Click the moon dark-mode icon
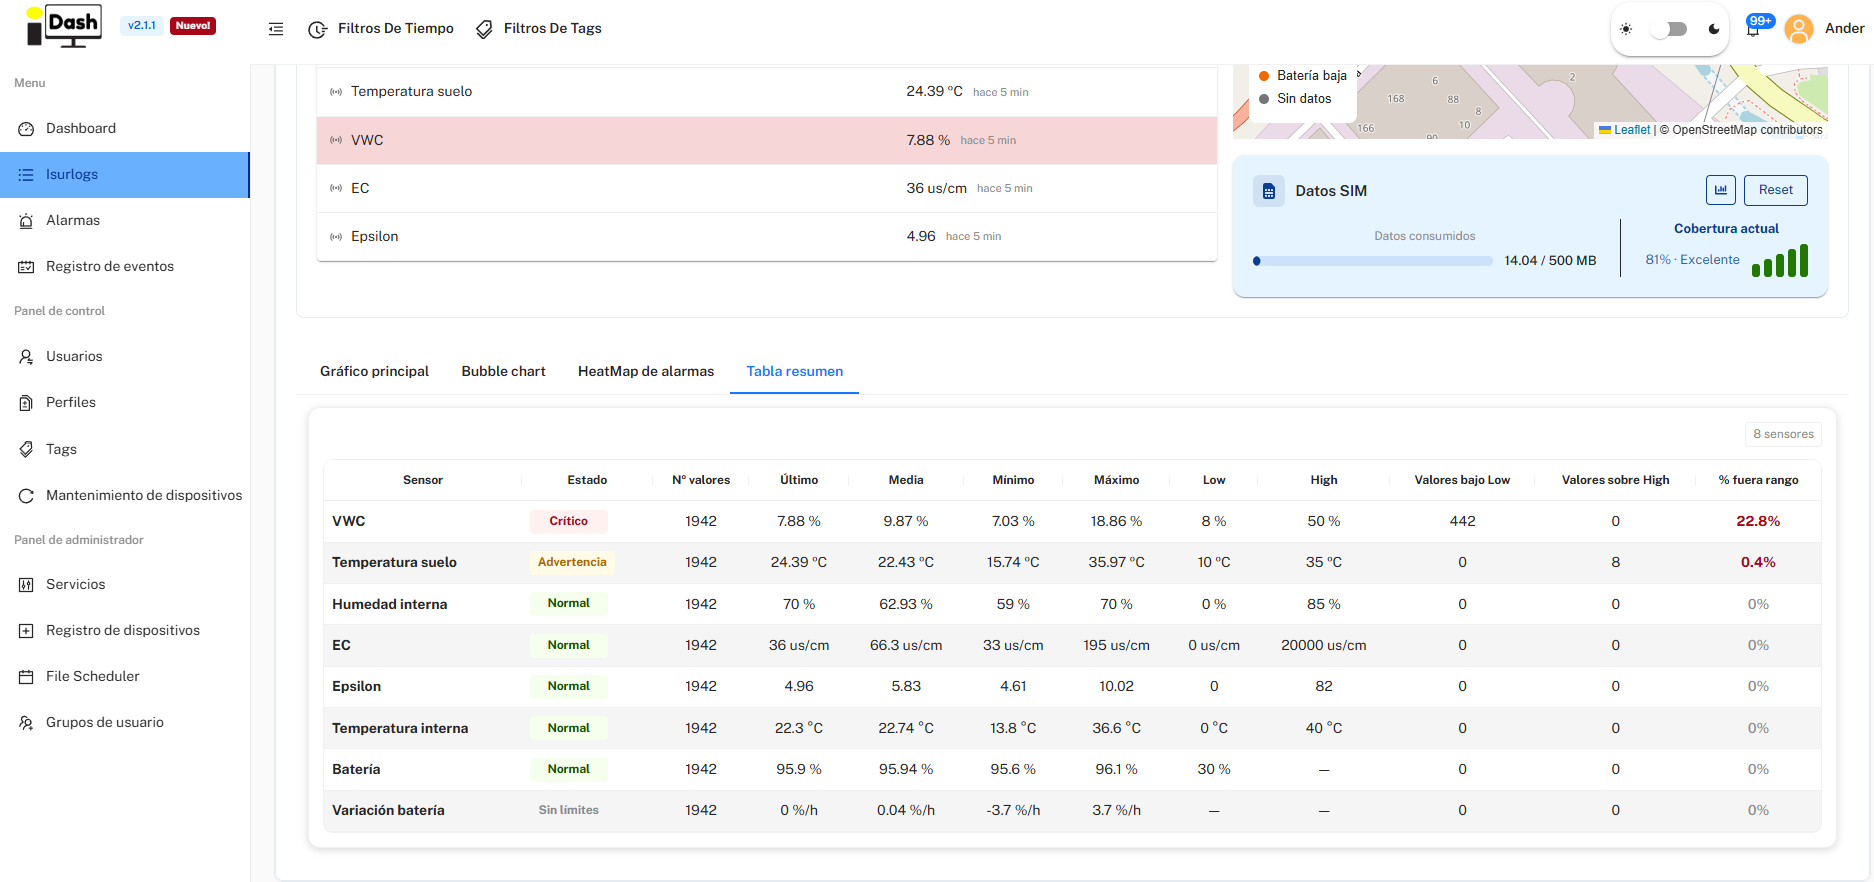Image resolution: width=1874 pixels, height=882 pixels. point(1714,29)
